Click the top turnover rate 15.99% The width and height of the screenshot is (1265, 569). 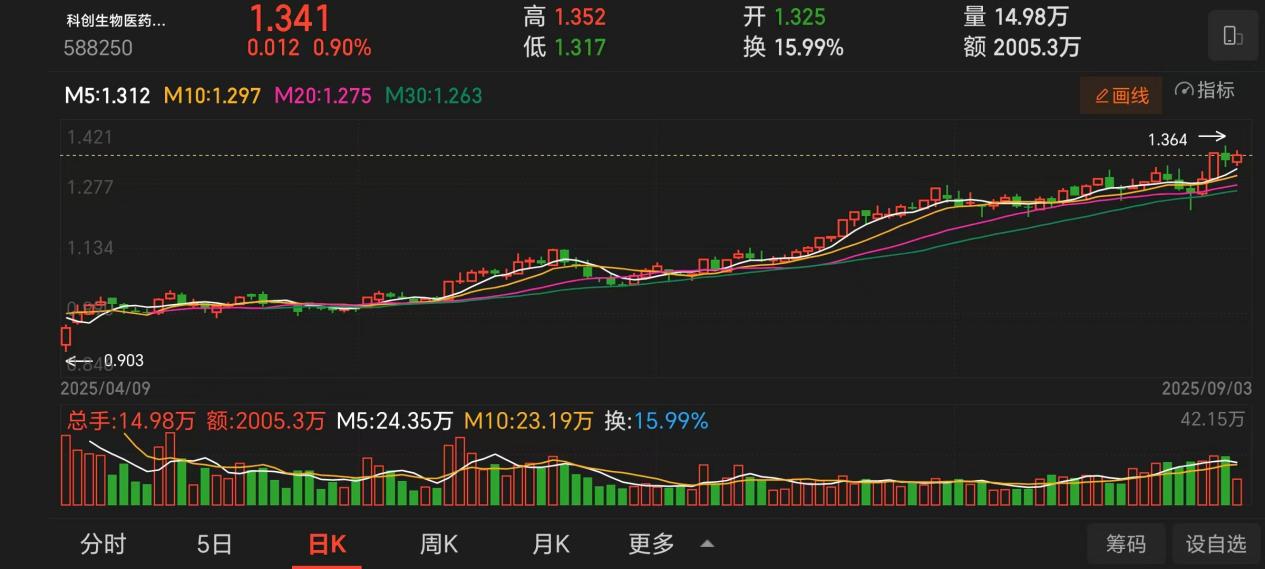coord(807,47)
